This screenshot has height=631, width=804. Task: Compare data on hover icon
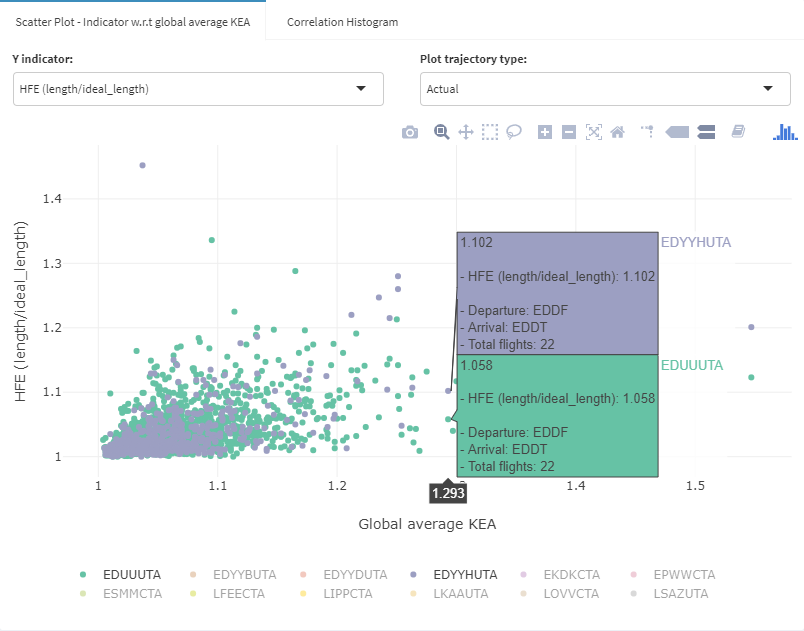point(706,132)
